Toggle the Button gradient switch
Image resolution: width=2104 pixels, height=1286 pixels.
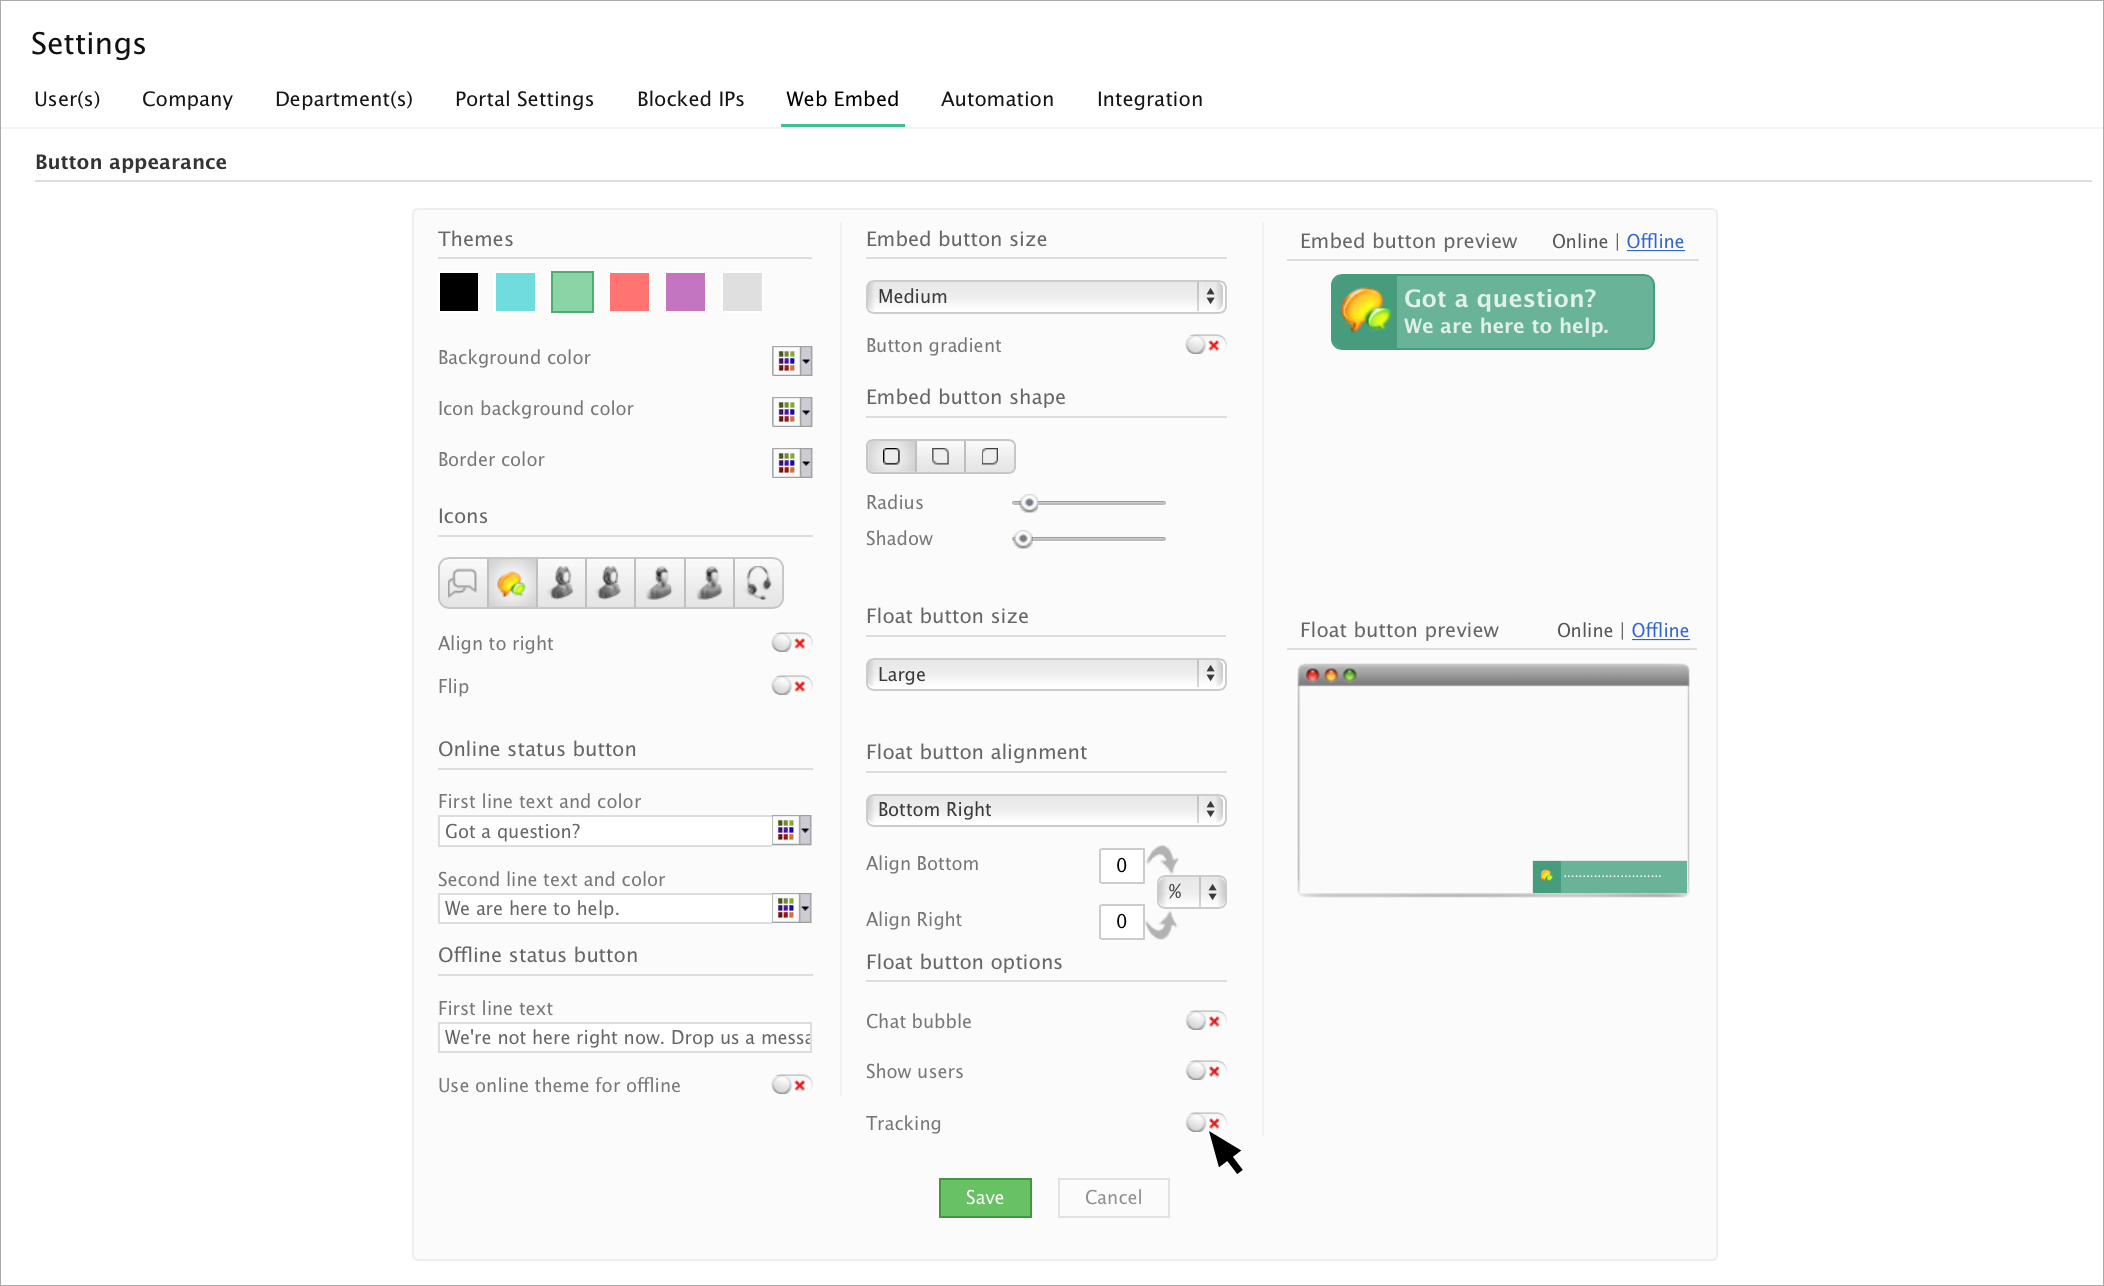[x=1204, y=345]
